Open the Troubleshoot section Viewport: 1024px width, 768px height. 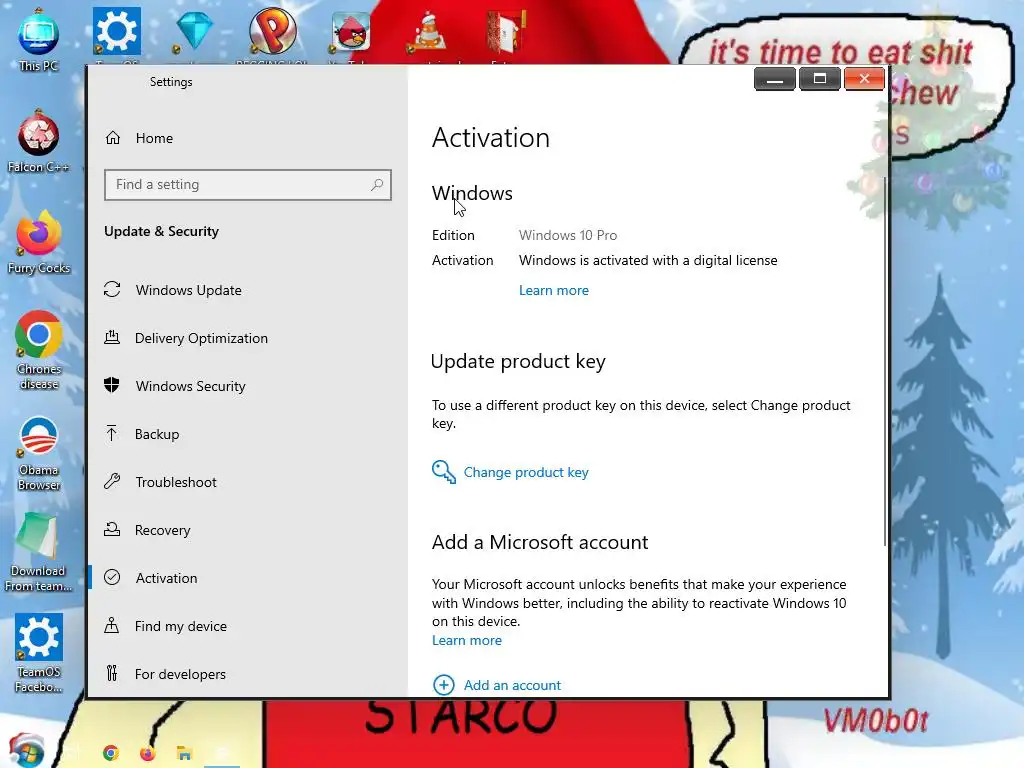click(176, 482)
